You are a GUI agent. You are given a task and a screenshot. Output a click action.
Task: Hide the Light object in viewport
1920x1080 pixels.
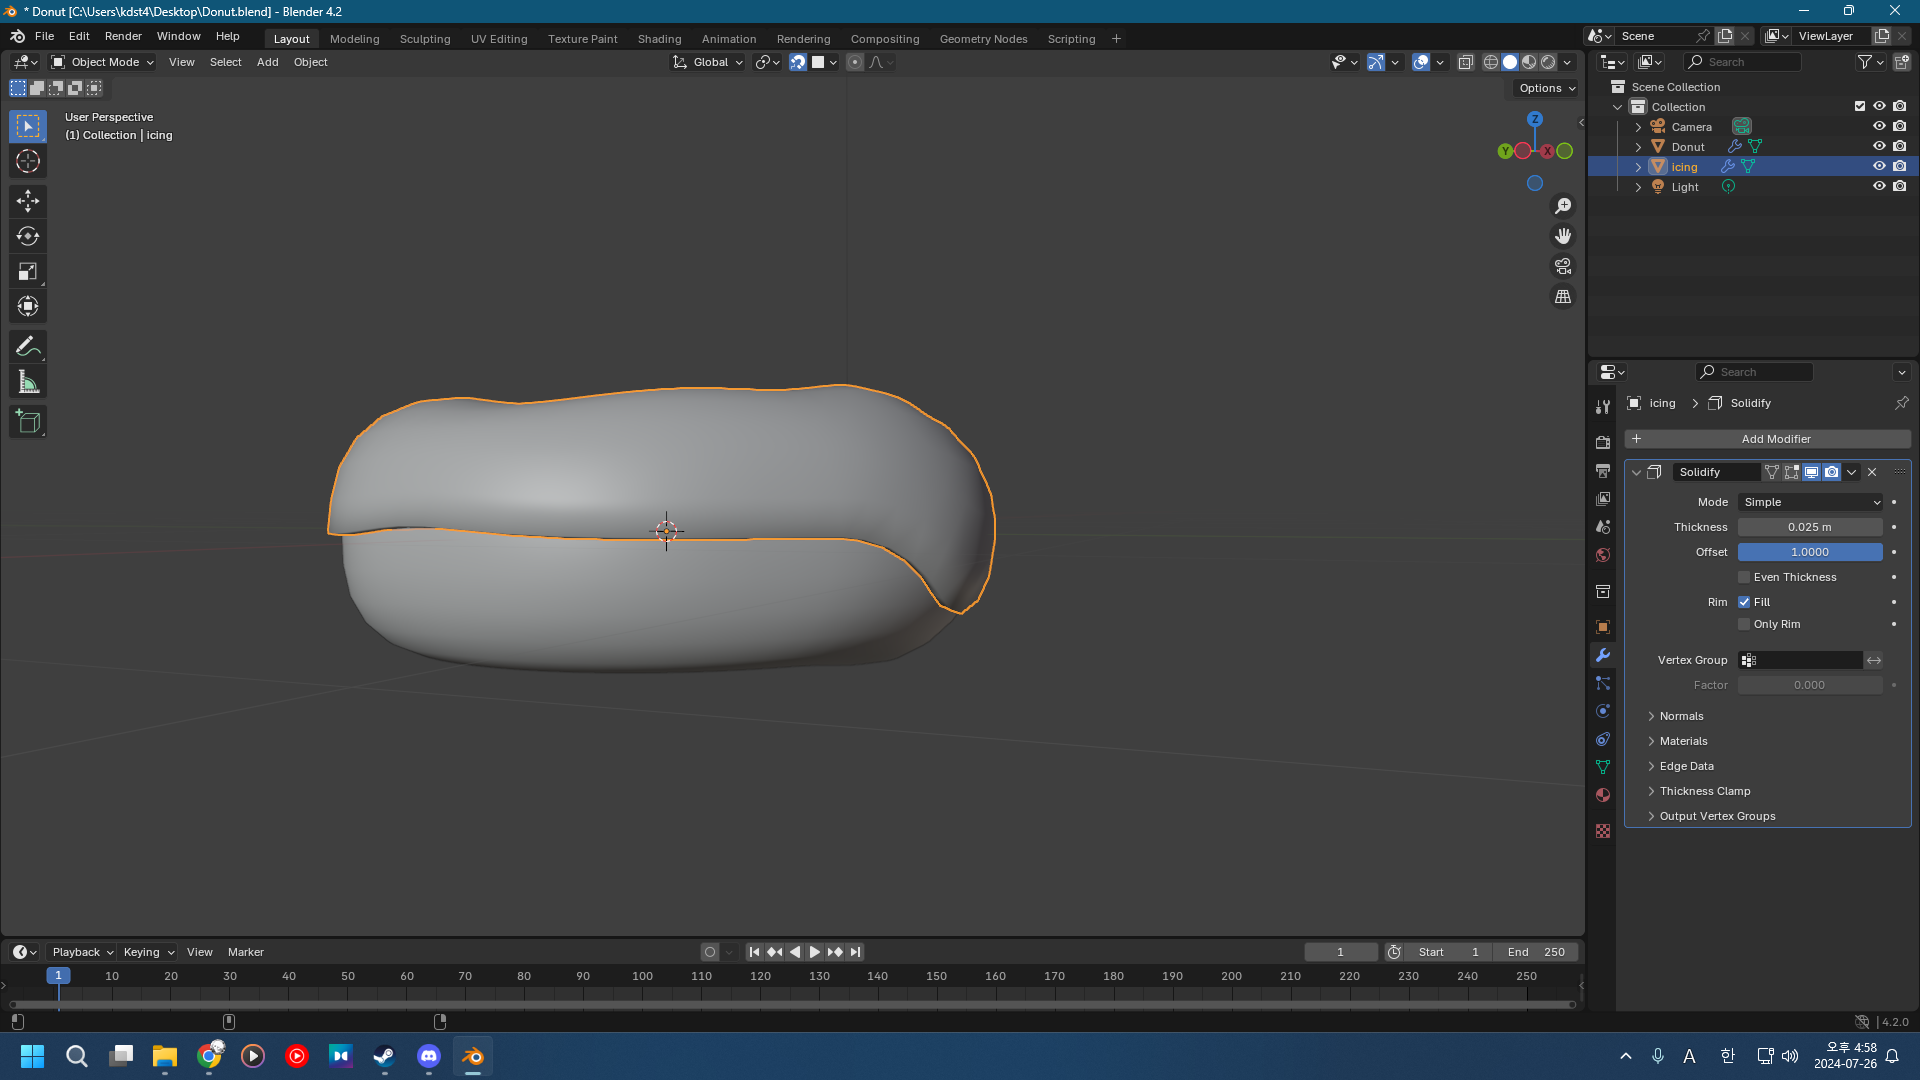click(x=1879, y=186)
